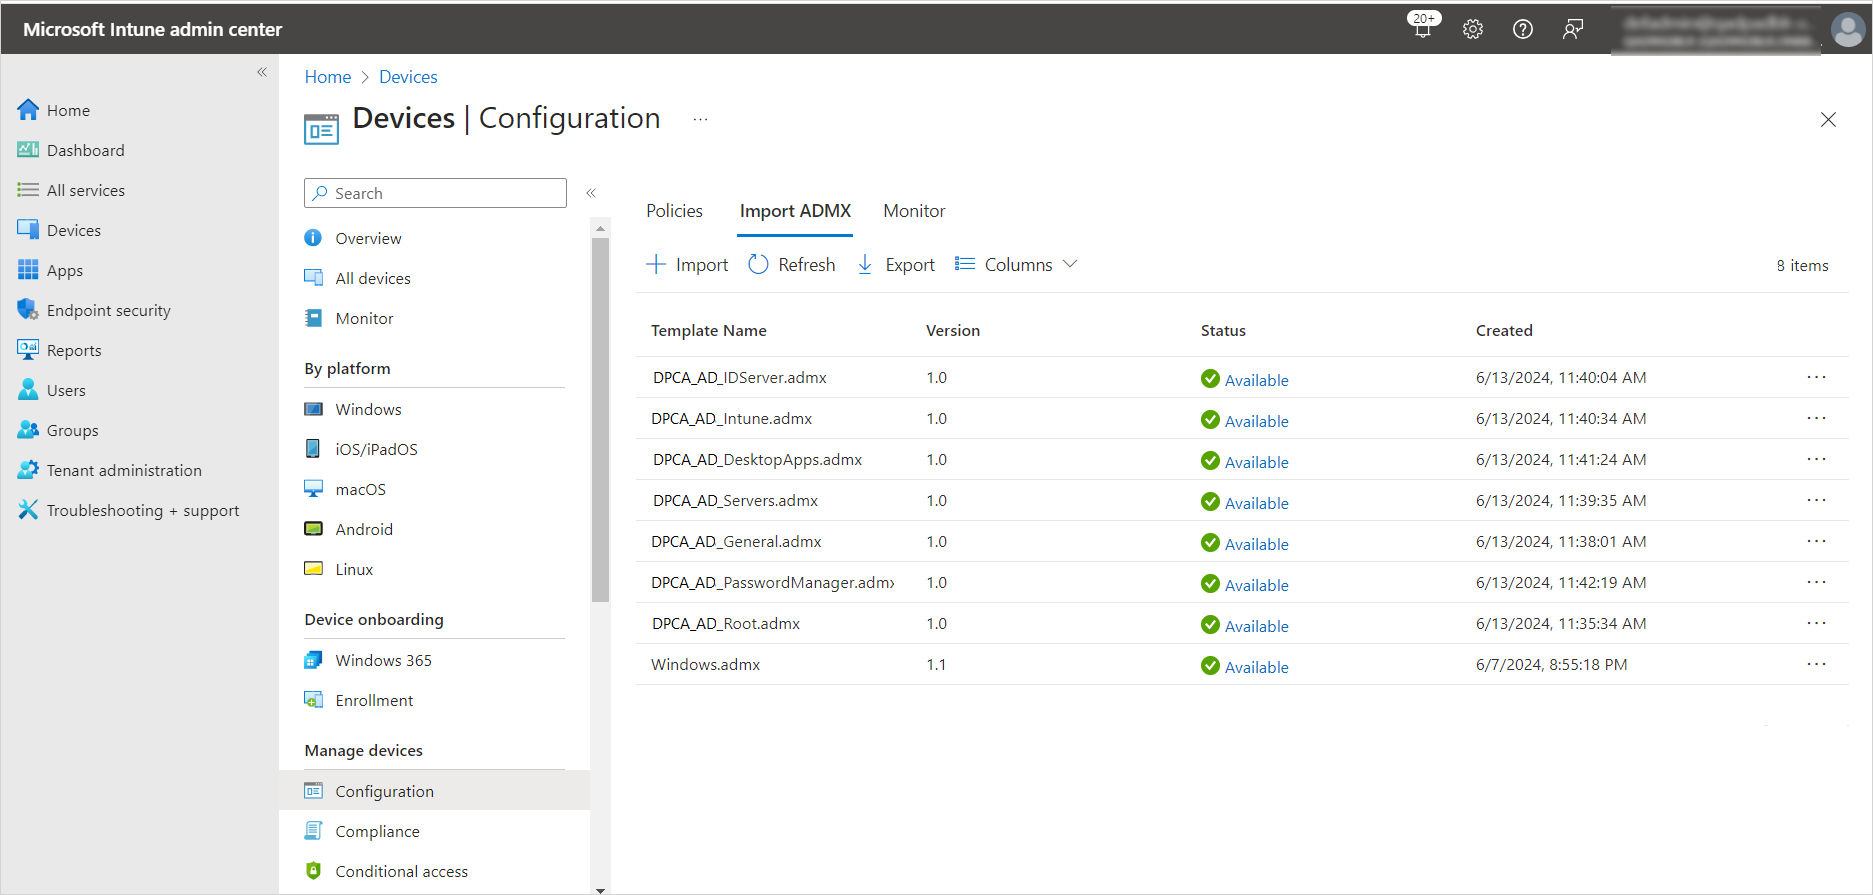Click the Conditional access icon

point(313,871)
